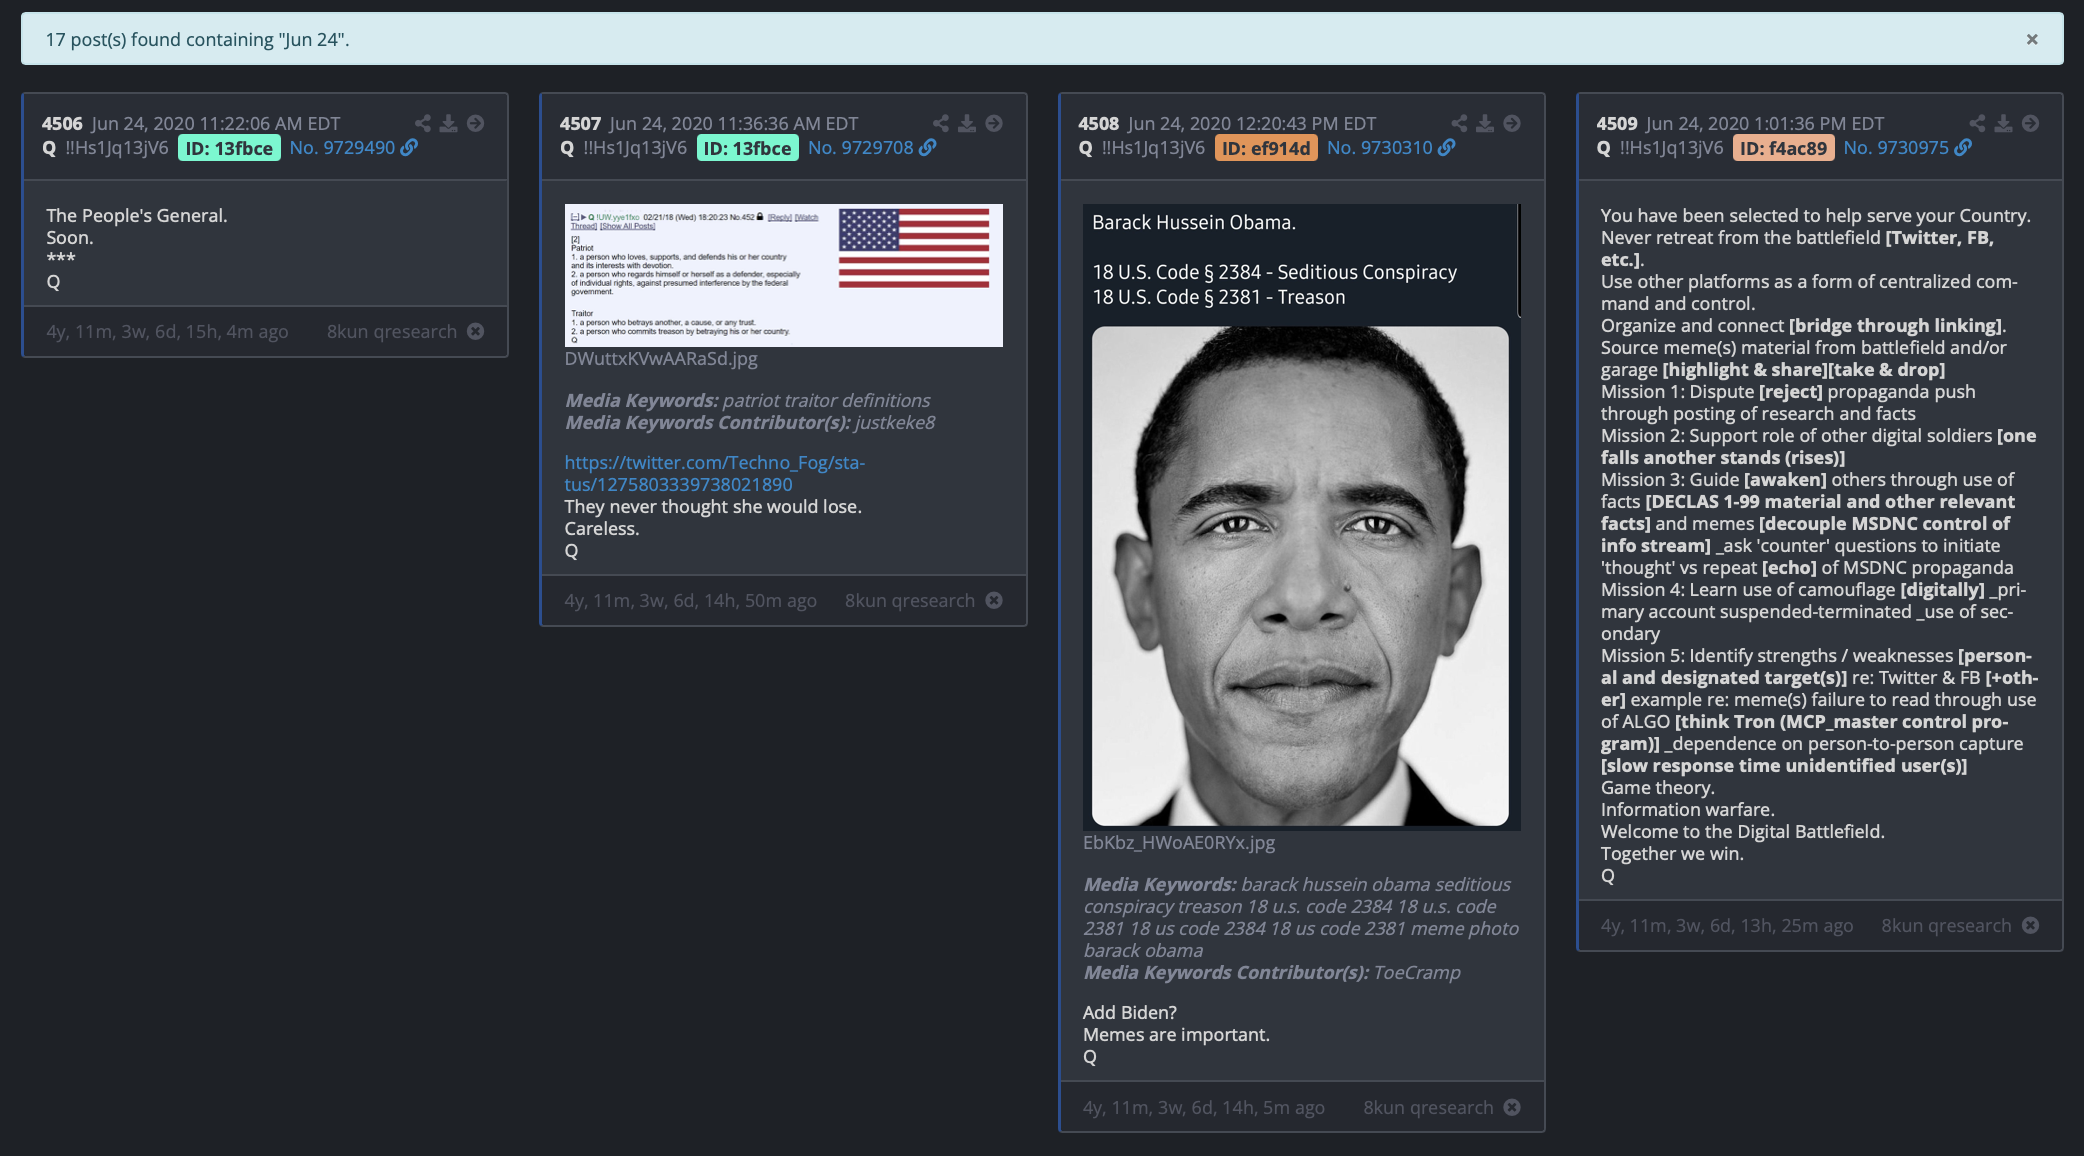This screenshot has height=1156, width=2084.
Task: Open post link No. 9729708
Action: coord(860,148)
